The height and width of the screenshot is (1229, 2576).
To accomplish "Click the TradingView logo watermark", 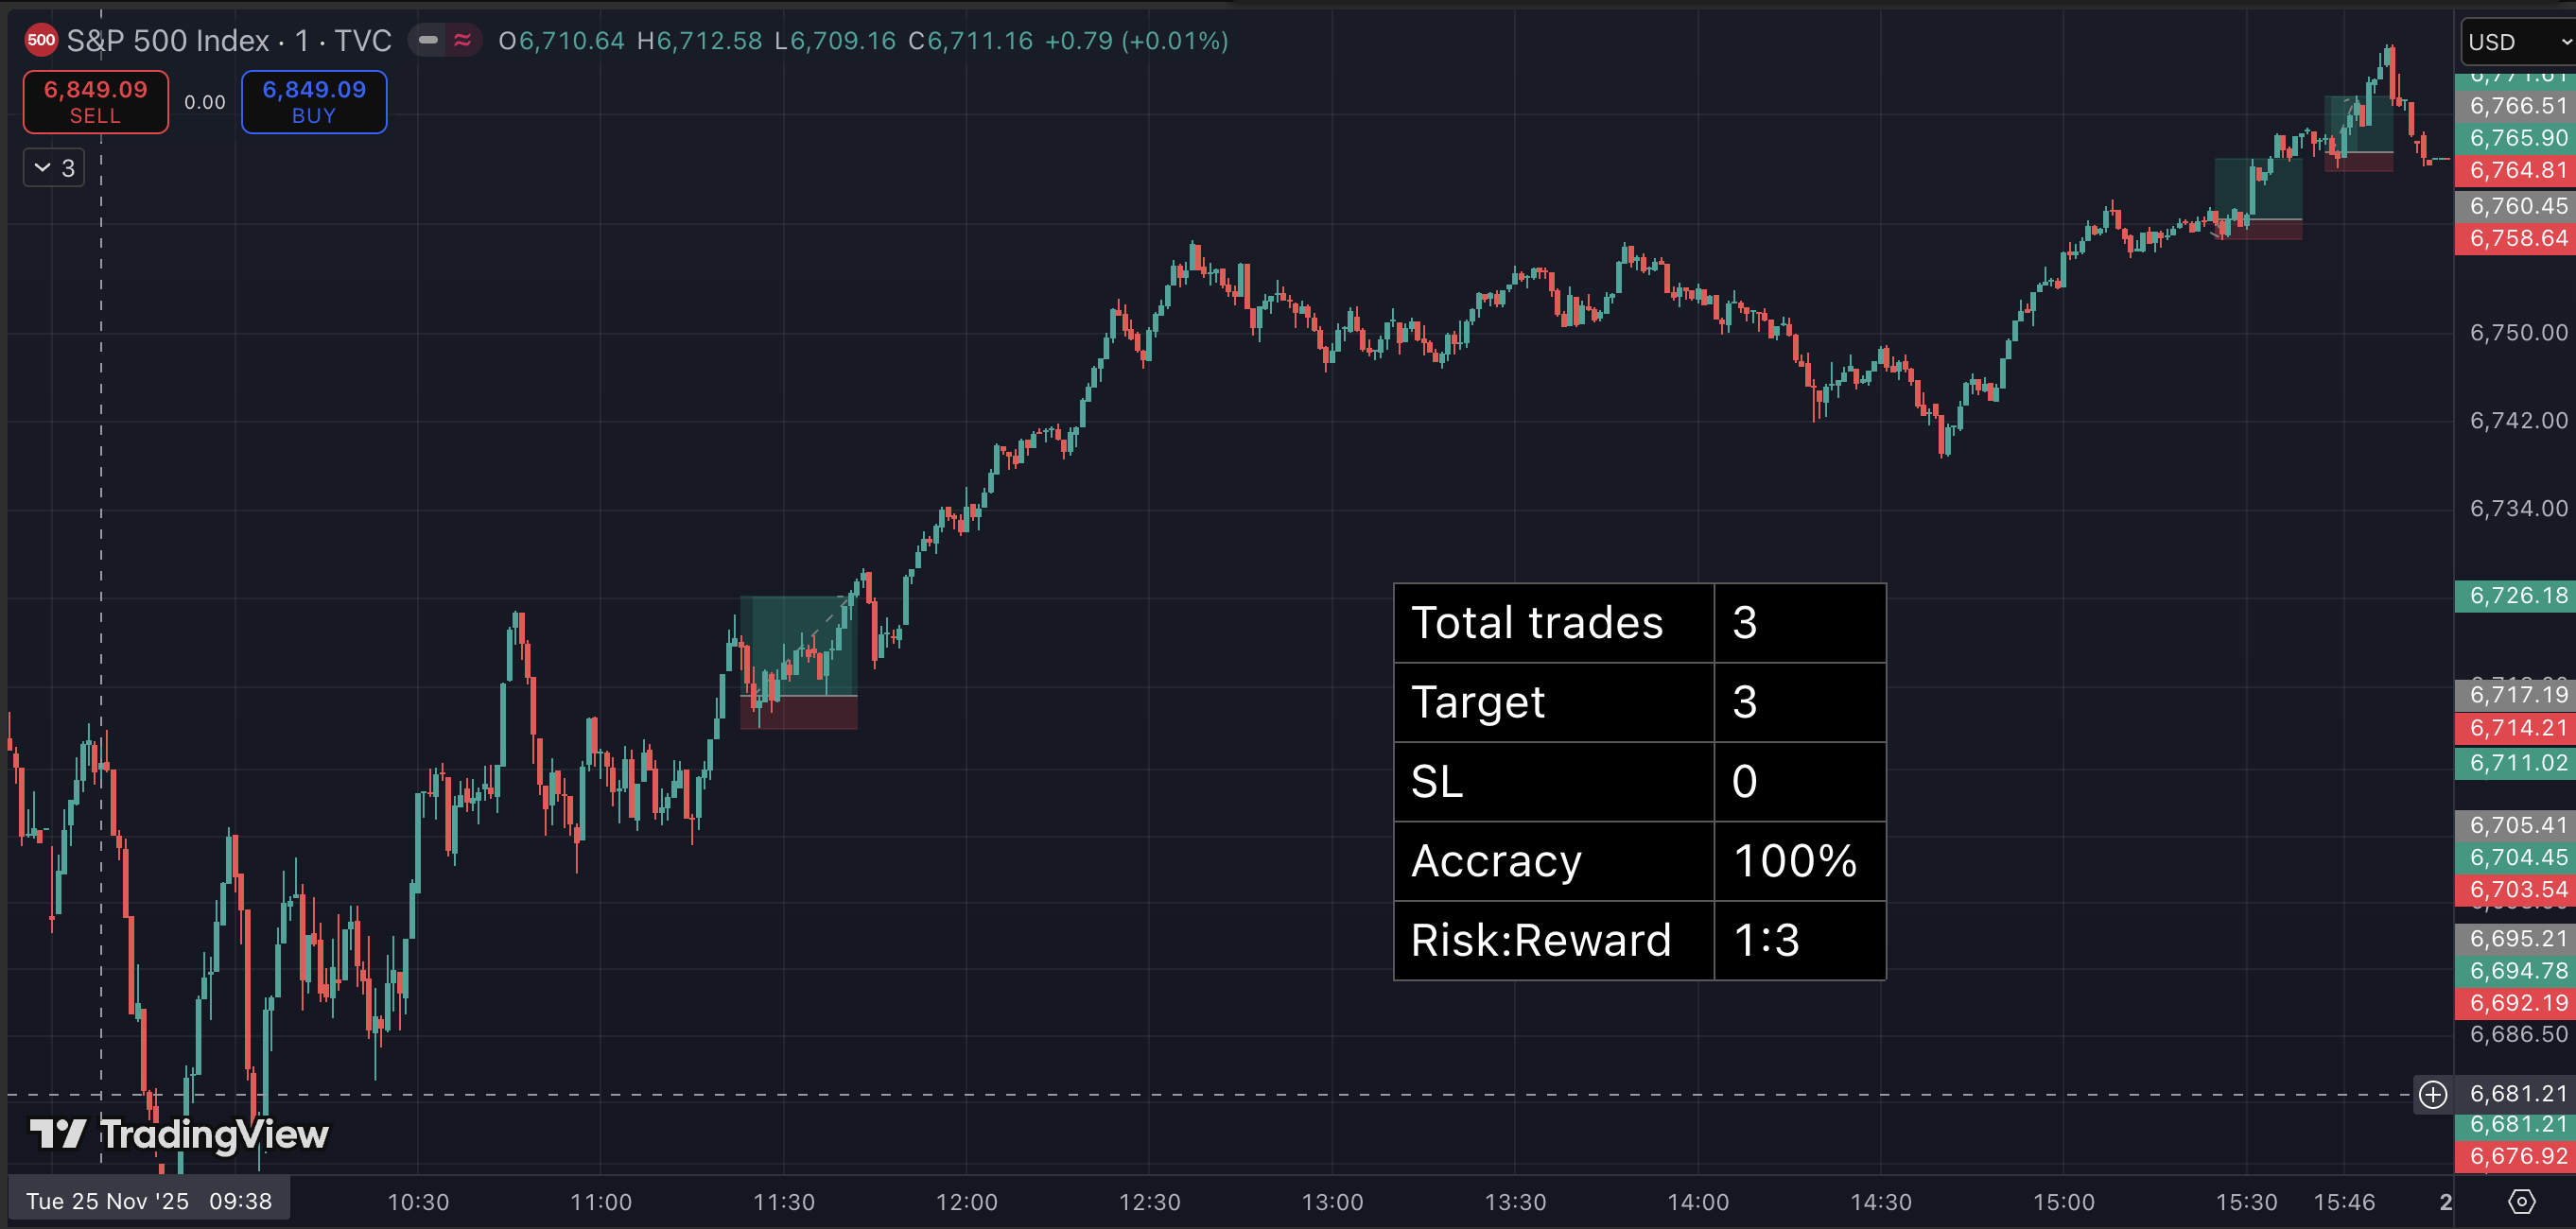I will [179, 1134].
